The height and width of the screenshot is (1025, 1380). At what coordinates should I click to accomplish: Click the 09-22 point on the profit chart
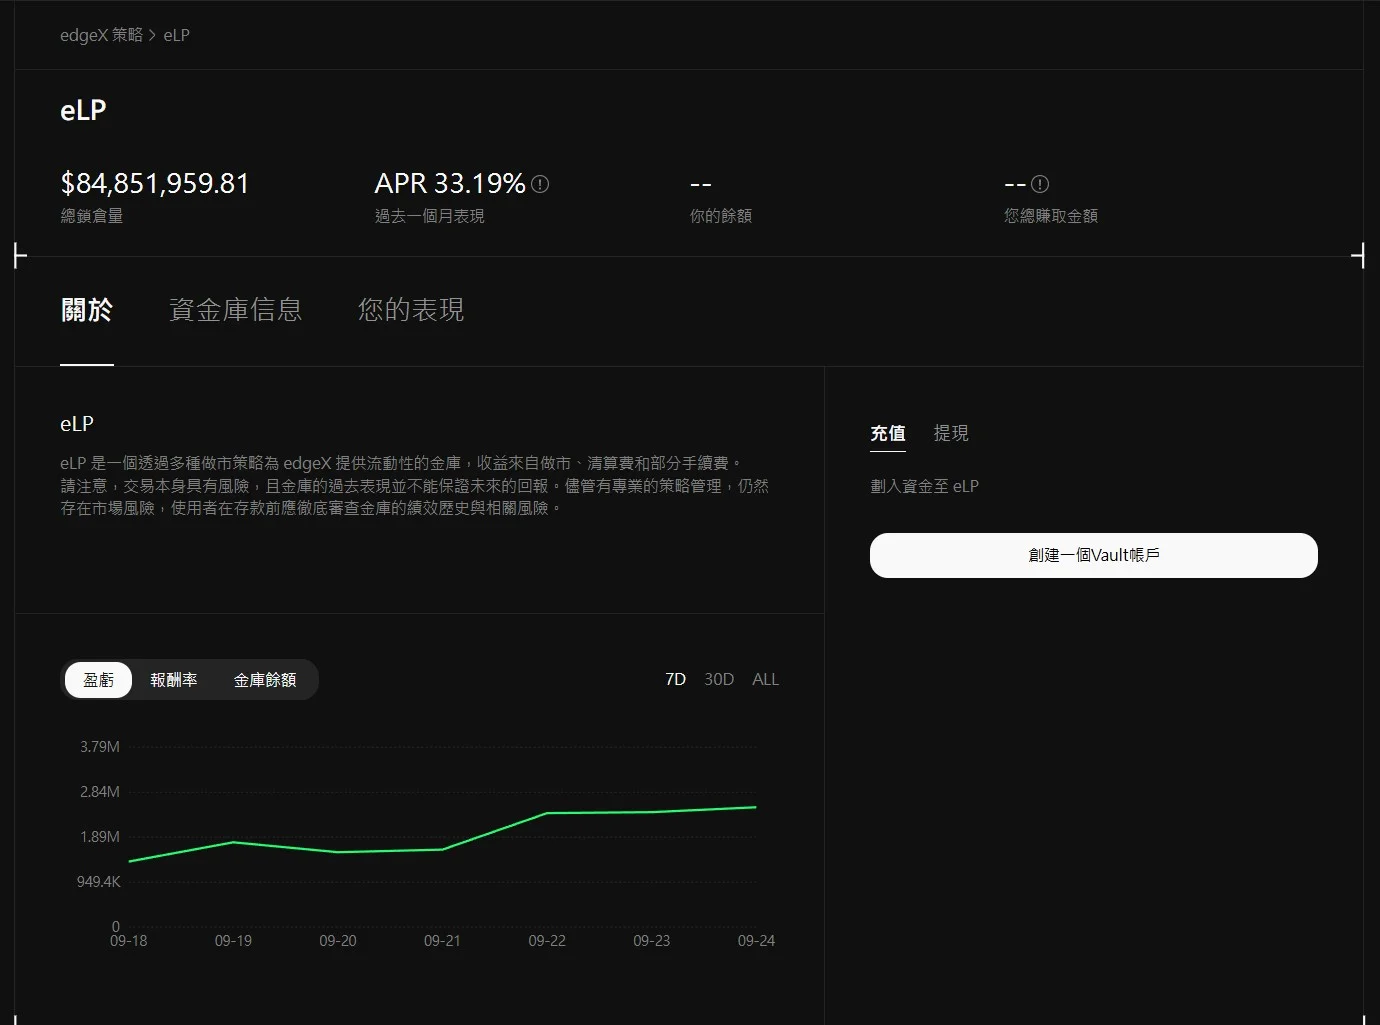tap(547, 813)
